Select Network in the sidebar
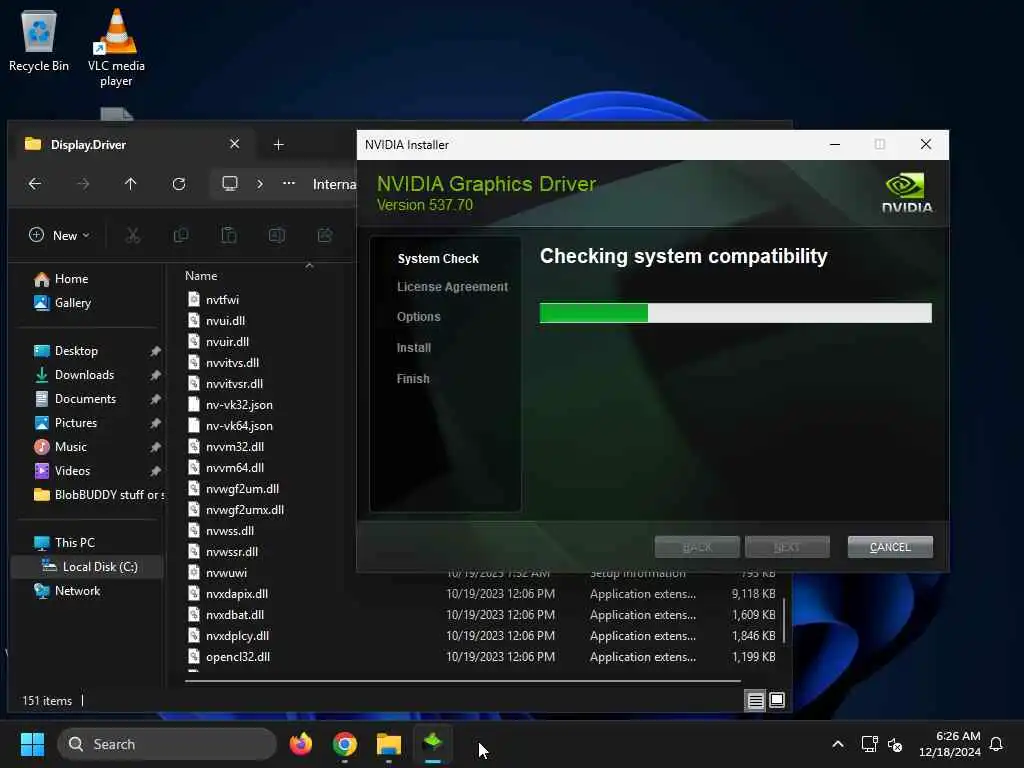The height and width of the screenshot is (768, 1024). (x=77, y=591)
